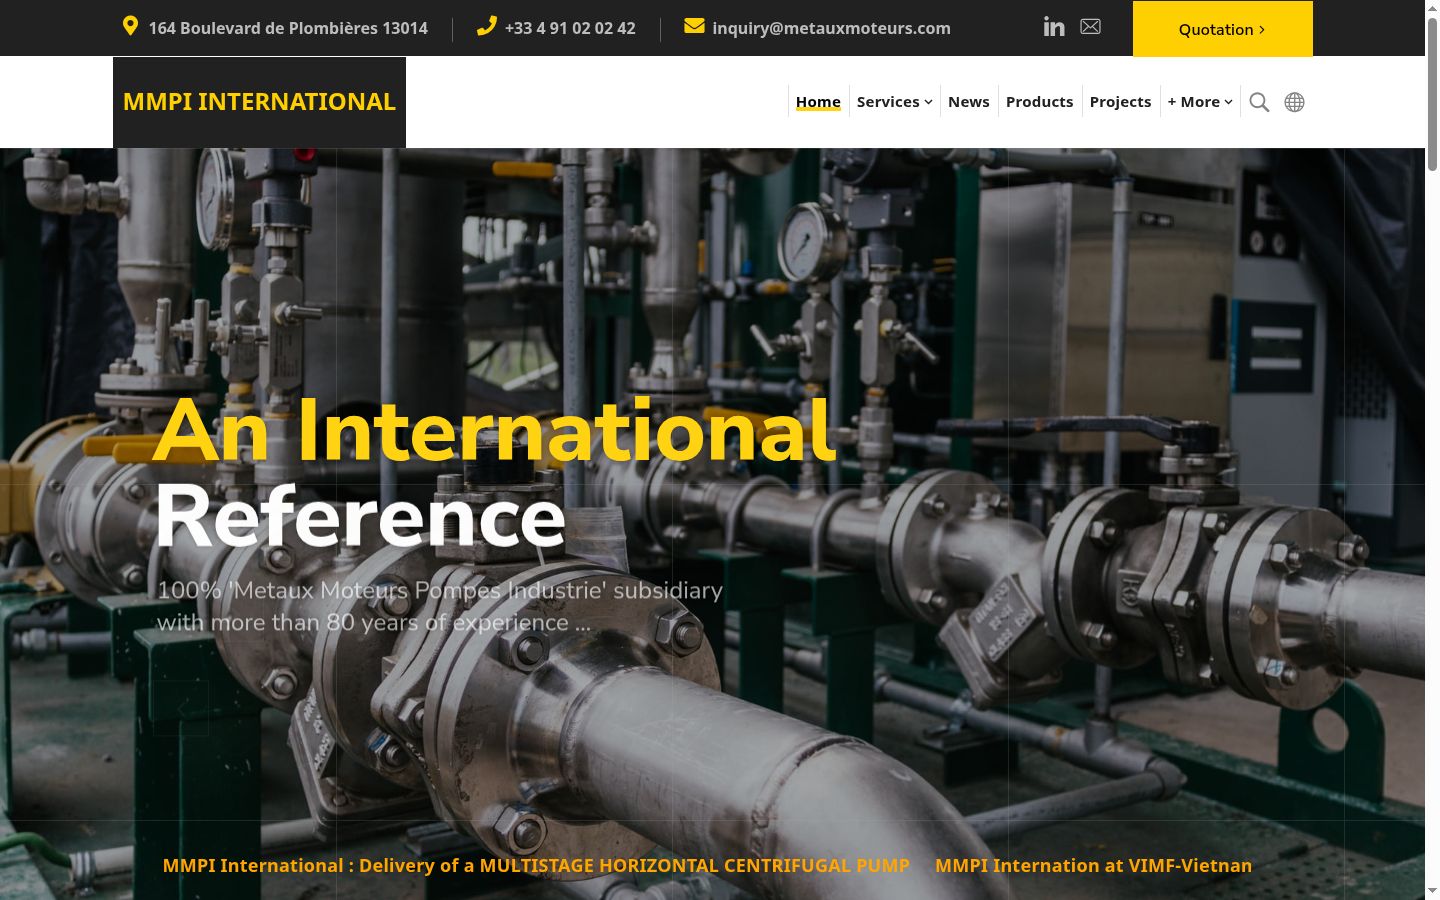The image size is (1440, 900).
Task: Open the Products page
Action: point(1039,102)
